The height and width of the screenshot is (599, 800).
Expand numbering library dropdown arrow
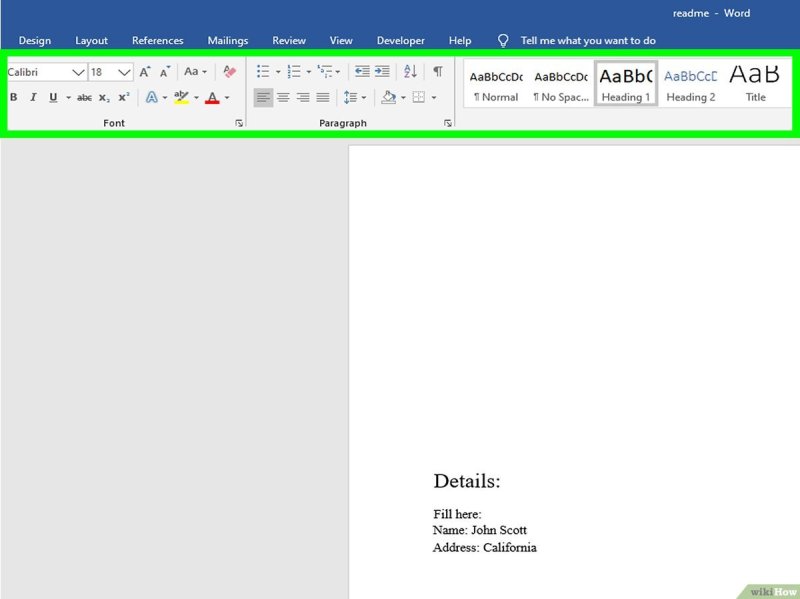pyautogui.click(x=309, y=72)
